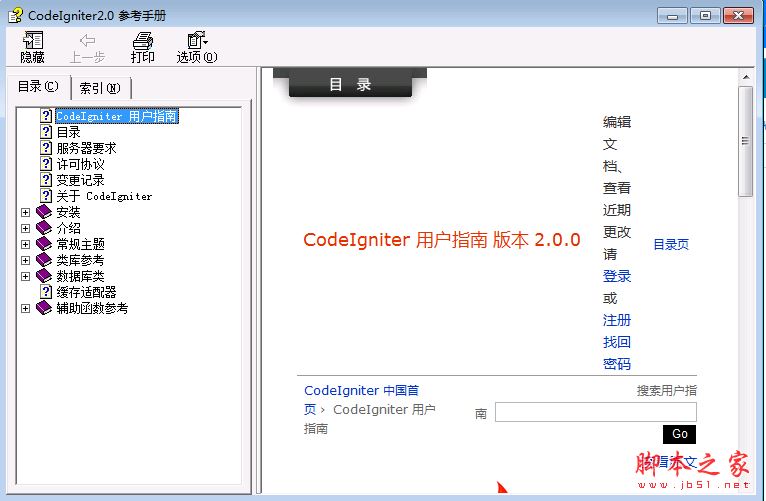Click the page icon beside 服务器要求
This screenshot has height=501, width=766.
coord(46,148)
